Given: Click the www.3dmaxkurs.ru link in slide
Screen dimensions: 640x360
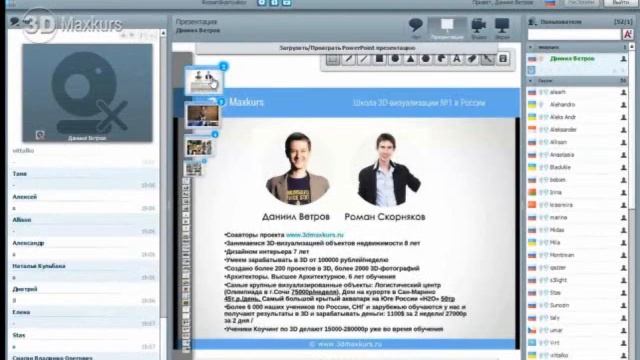Looking at the screenshot, I should click(315, 235).
